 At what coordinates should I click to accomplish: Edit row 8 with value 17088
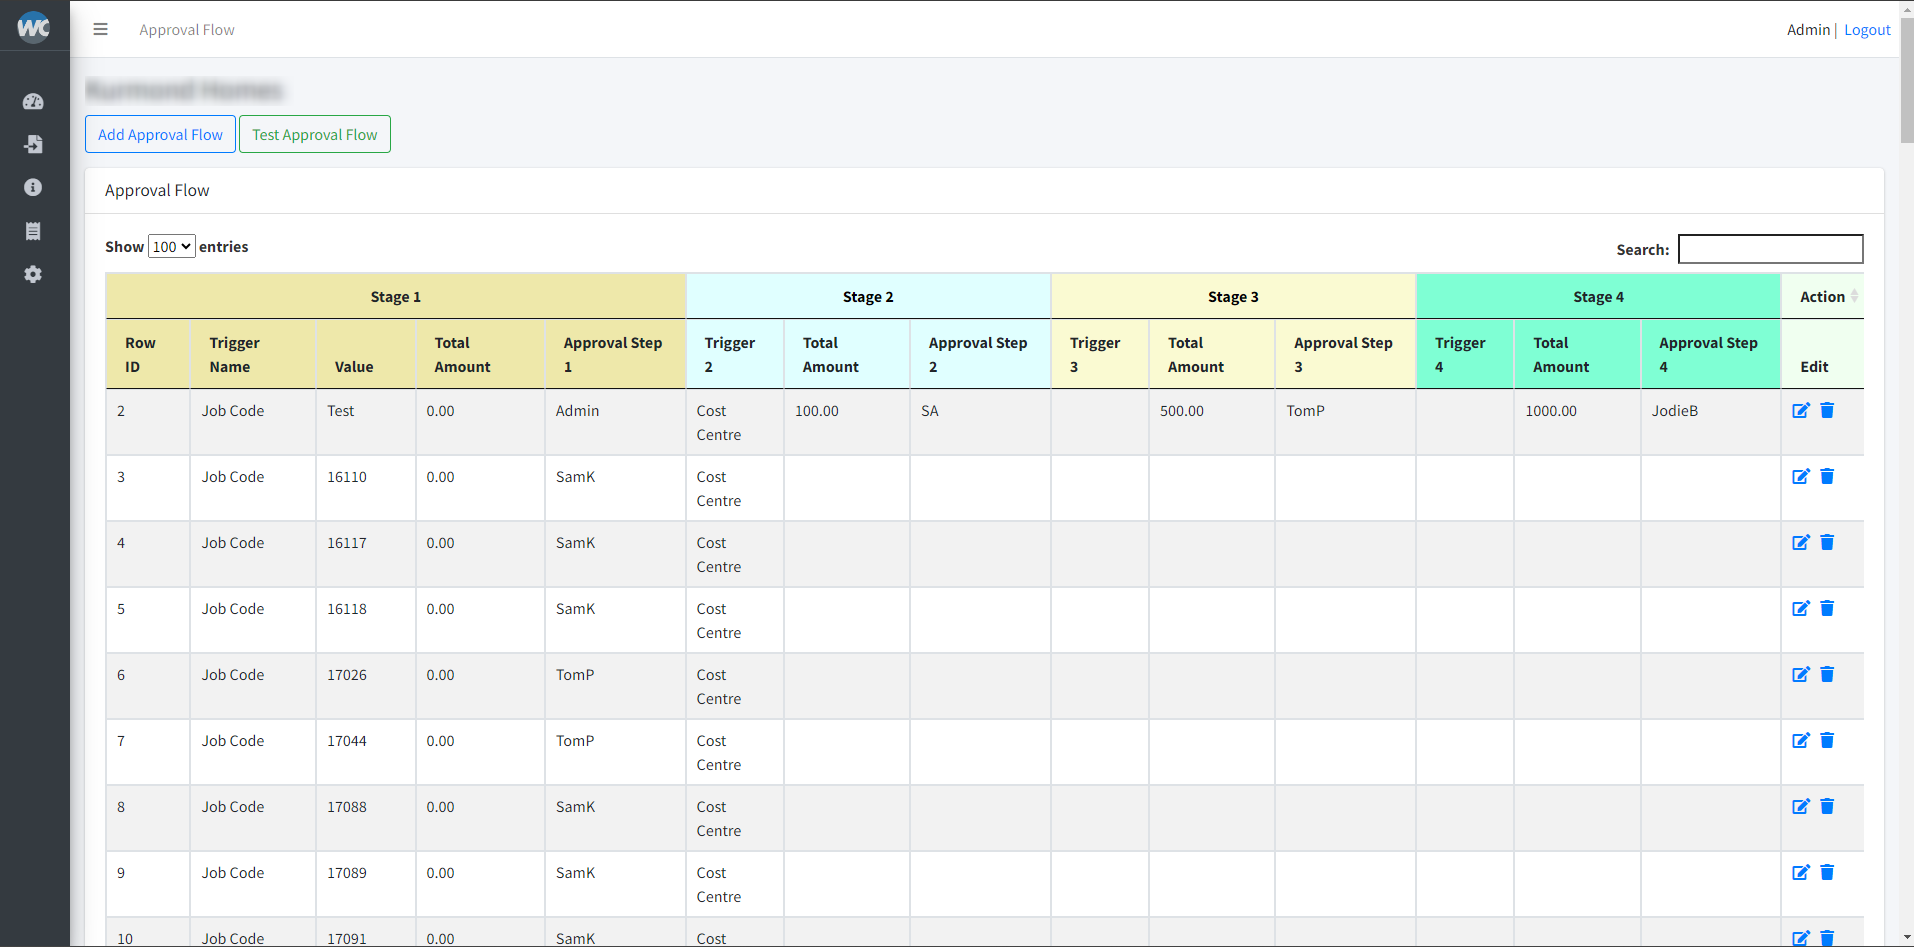(x=1801, y=806)
